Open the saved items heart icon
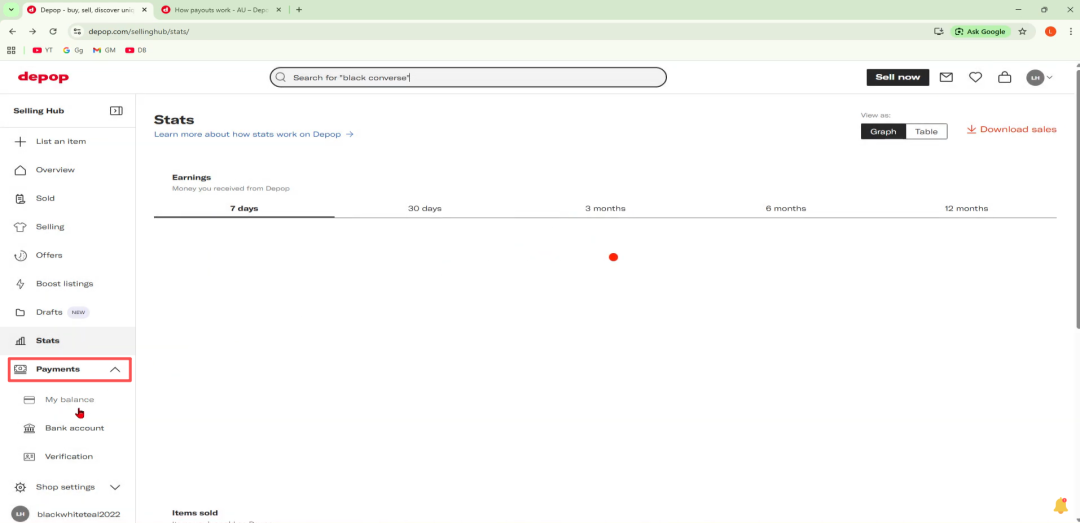This screenshot has height=523, width=1080. point(975,77)
